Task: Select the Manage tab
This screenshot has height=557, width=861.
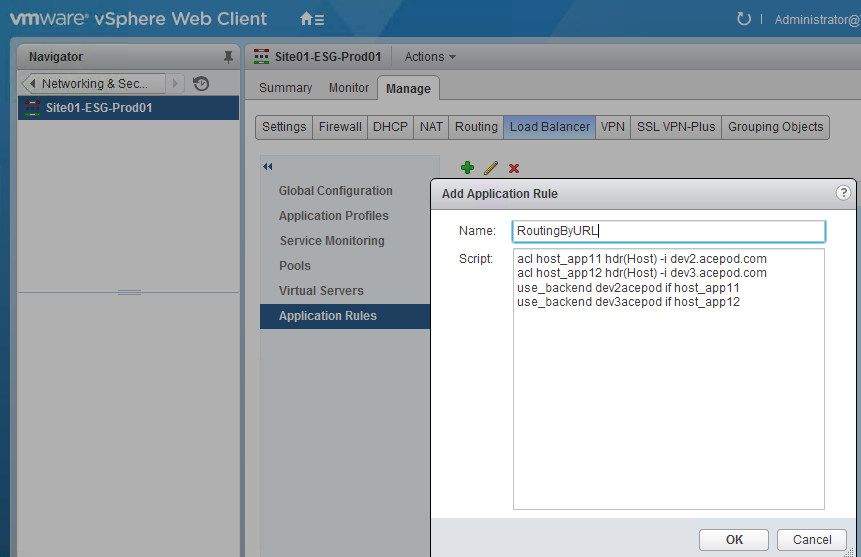Action: click(x=408, y=88)
